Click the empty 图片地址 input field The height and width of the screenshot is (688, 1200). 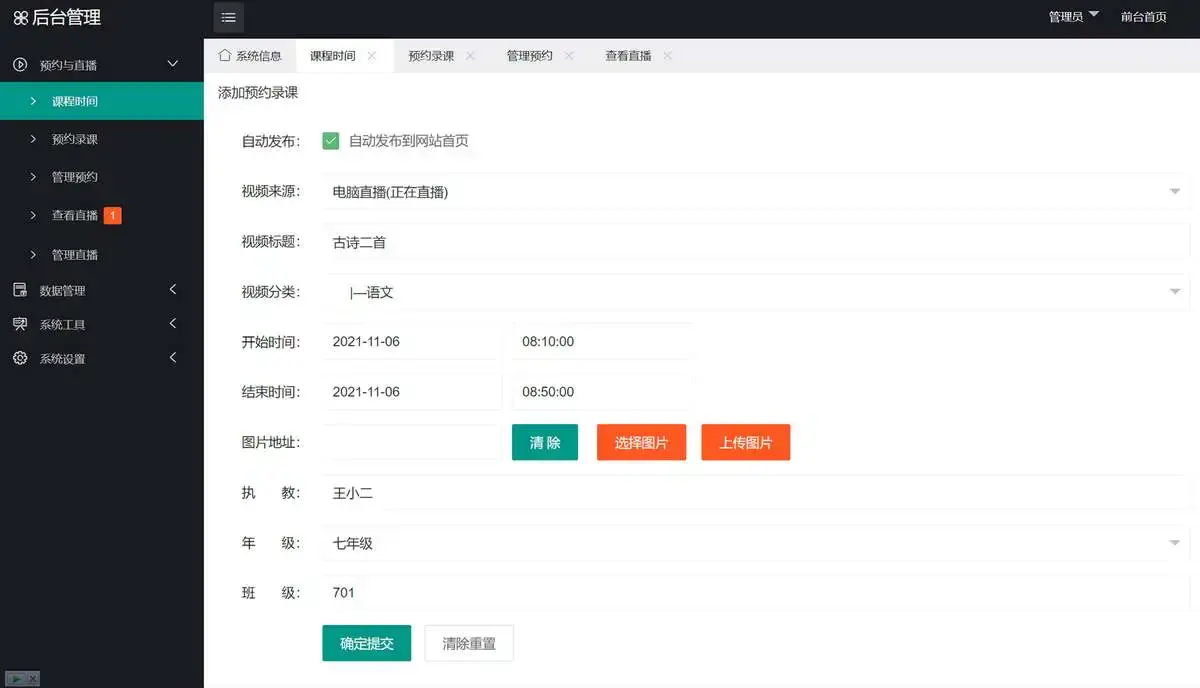click(410, 442)
